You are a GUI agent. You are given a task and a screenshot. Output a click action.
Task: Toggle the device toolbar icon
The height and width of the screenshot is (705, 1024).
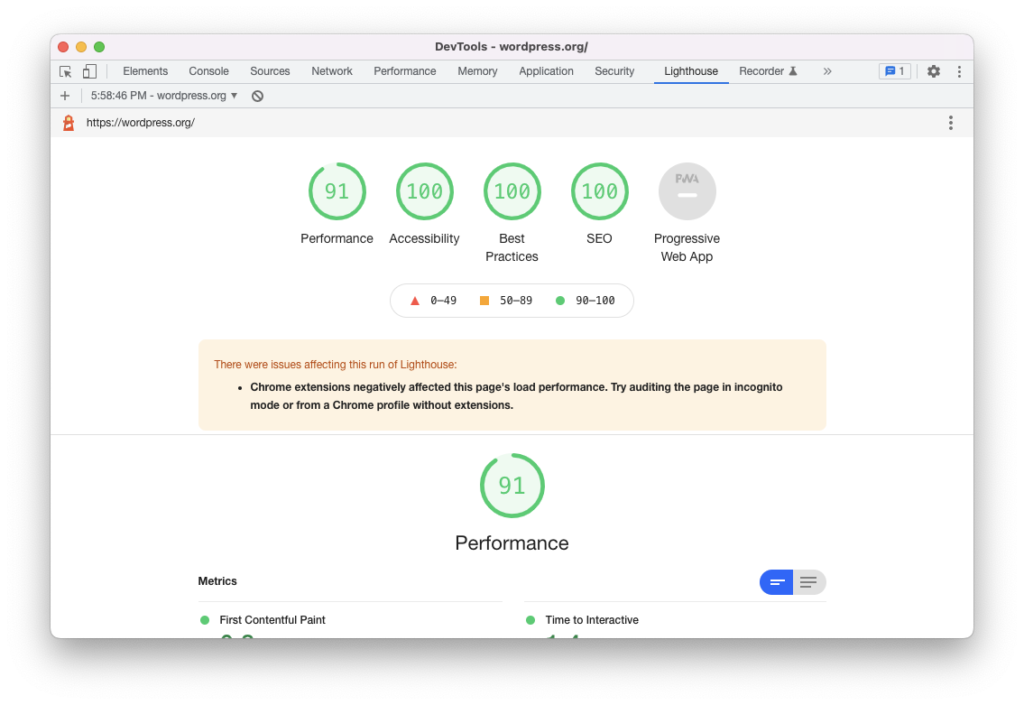click(89, 72)
